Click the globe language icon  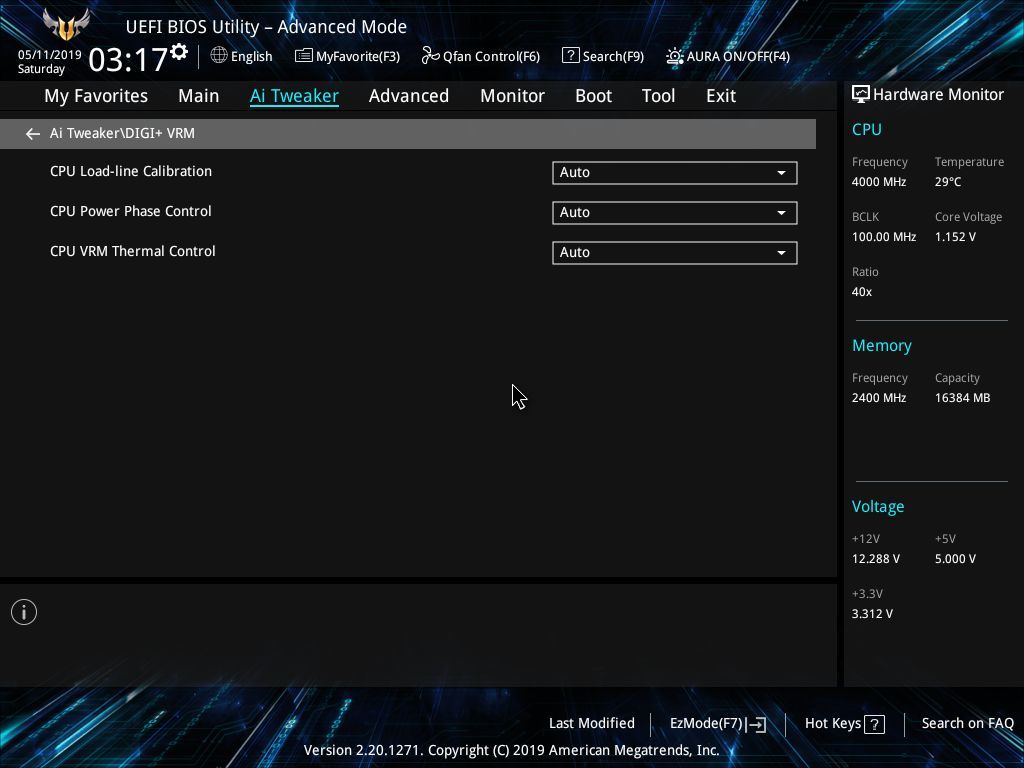click(219, 56)
